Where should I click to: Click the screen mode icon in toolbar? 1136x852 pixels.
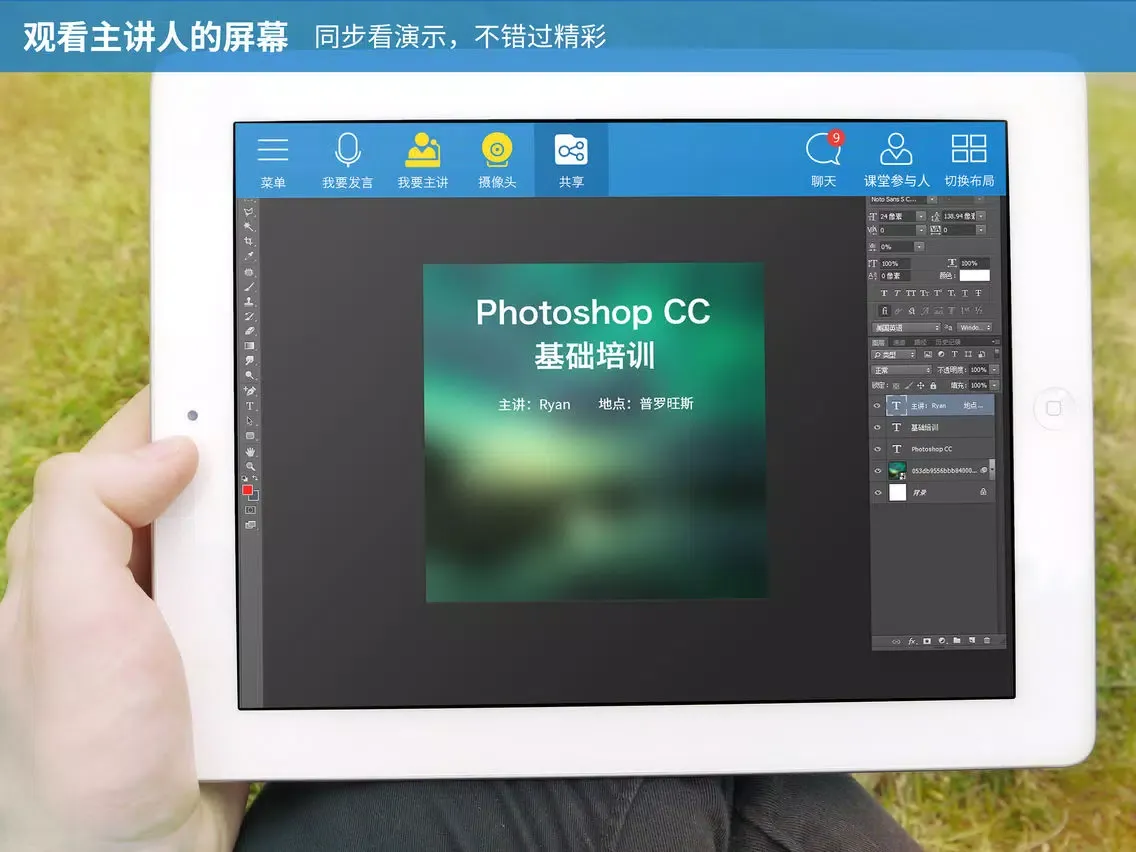(x=250, y=525)
